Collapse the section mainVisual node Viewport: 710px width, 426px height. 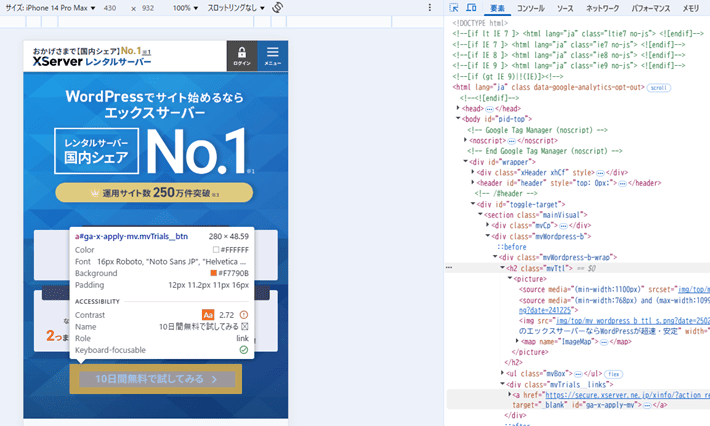[x=480, y=215]
